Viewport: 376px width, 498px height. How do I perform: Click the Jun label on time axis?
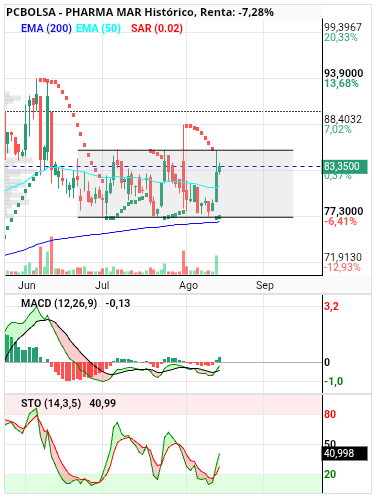(x=27, y=285)
